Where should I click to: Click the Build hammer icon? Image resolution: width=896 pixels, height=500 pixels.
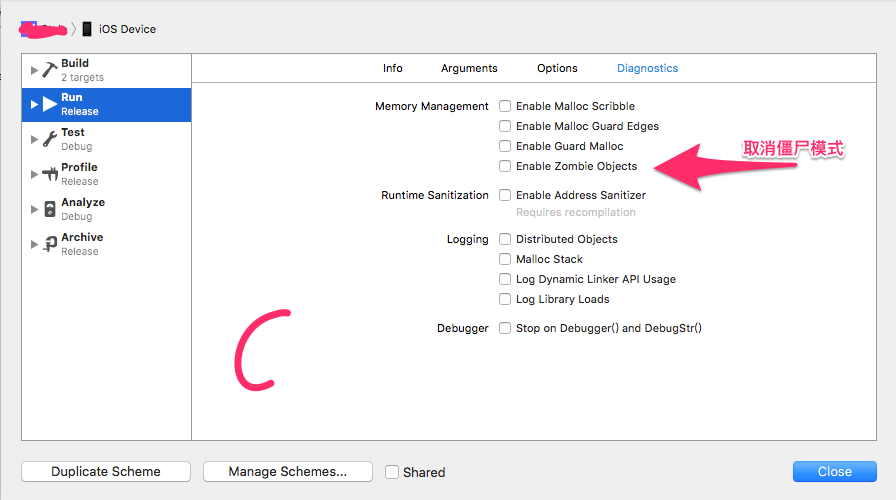(49, 70)
